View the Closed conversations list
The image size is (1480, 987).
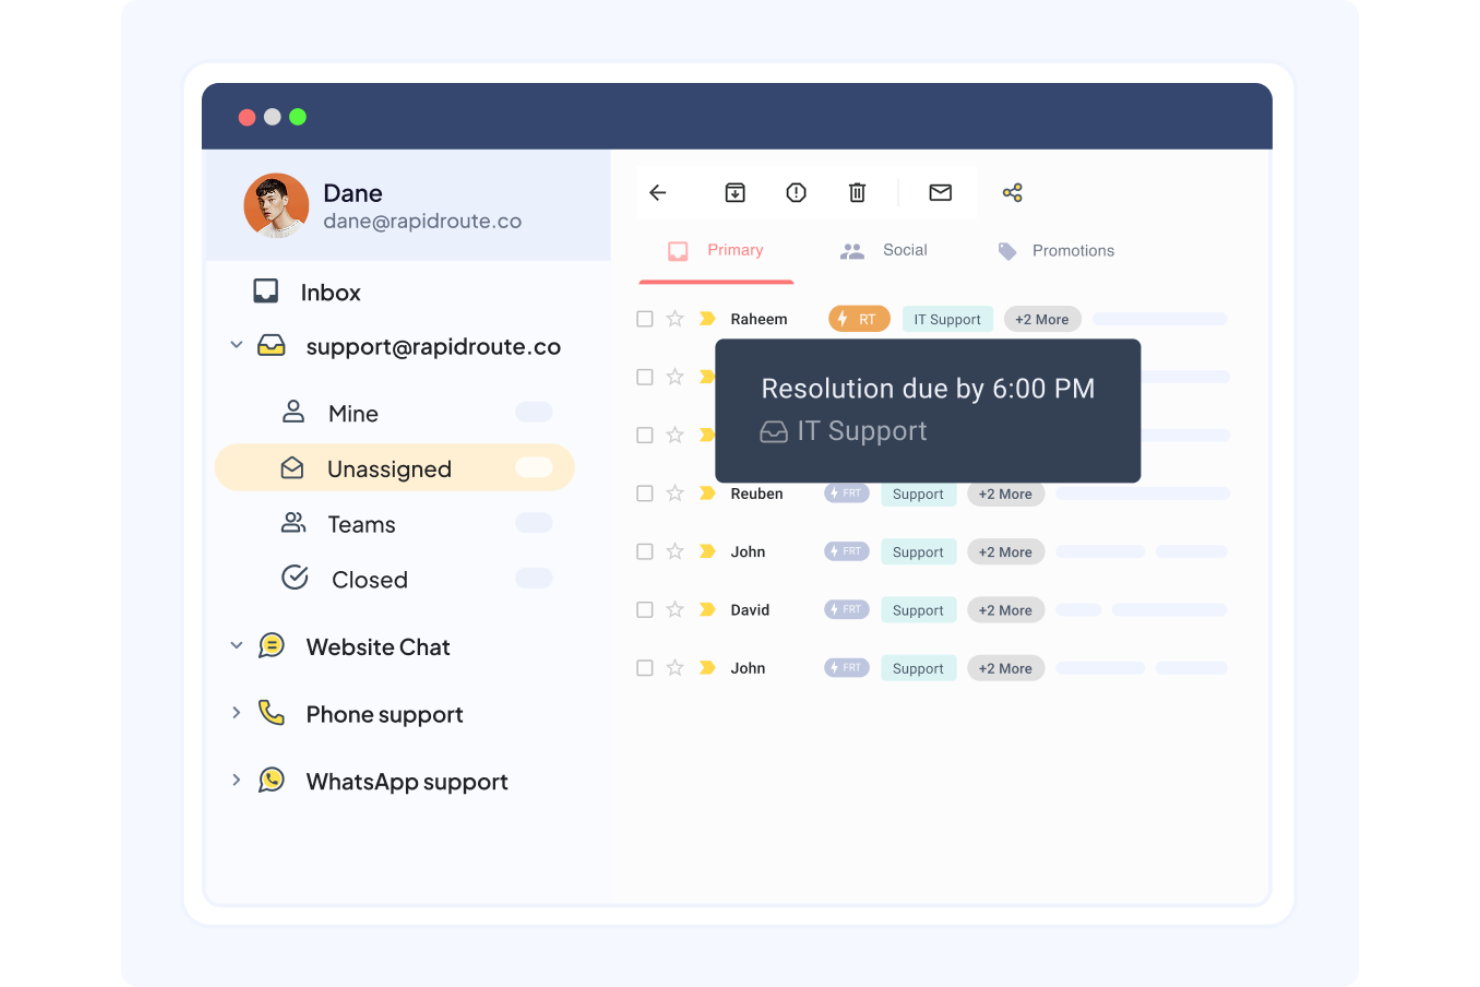pos(368,579)
